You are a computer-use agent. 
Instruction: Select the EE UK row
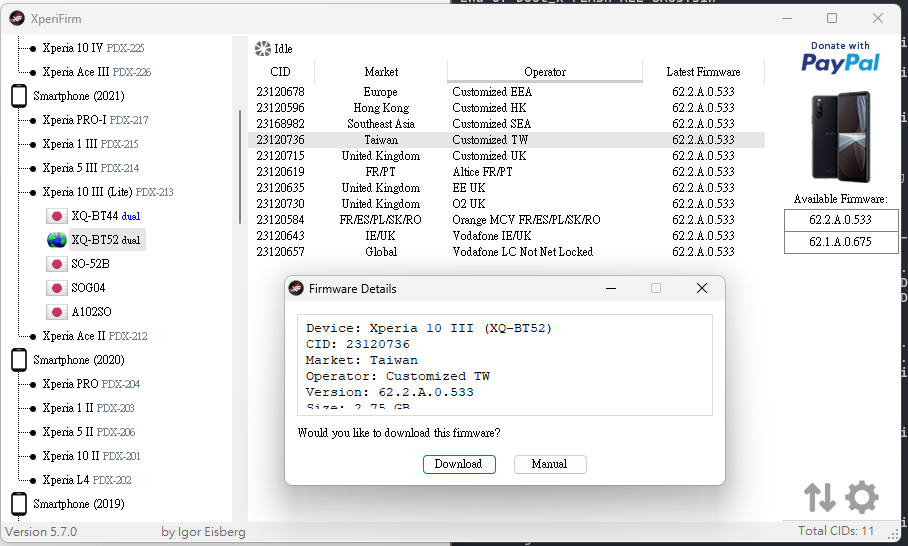507,188
